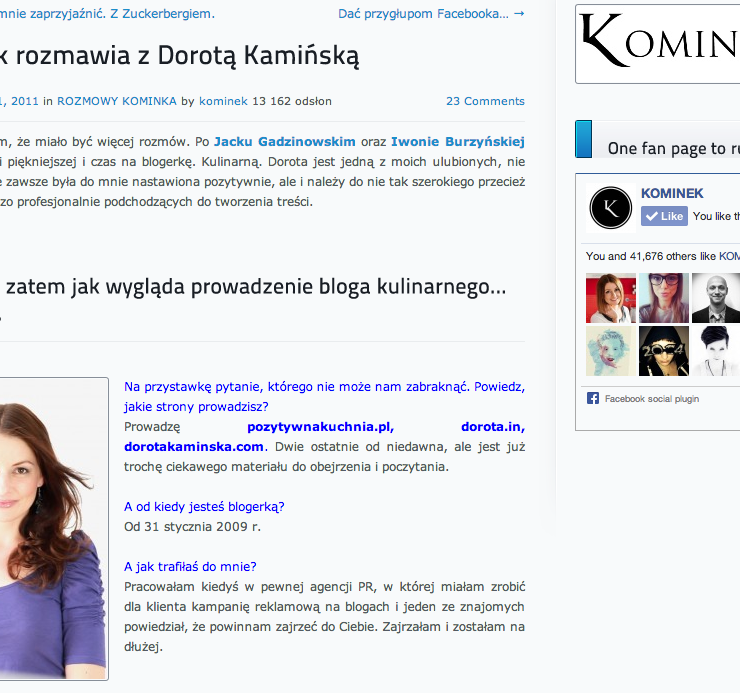Open fan thumbnail of red-haired woman on red background
Viewport: 740px width, 693px height.
[x=611, y=298]
